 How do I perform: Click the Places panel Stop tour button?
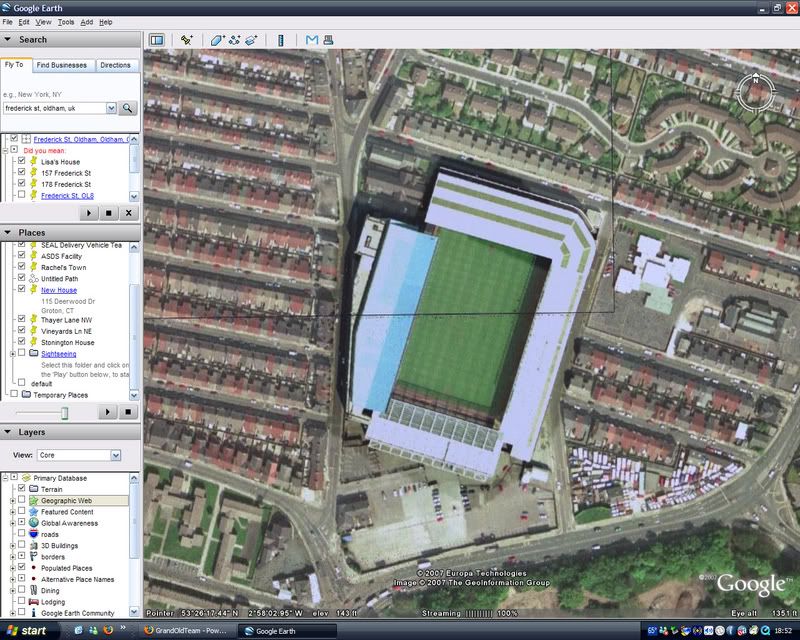coord(128,412)
